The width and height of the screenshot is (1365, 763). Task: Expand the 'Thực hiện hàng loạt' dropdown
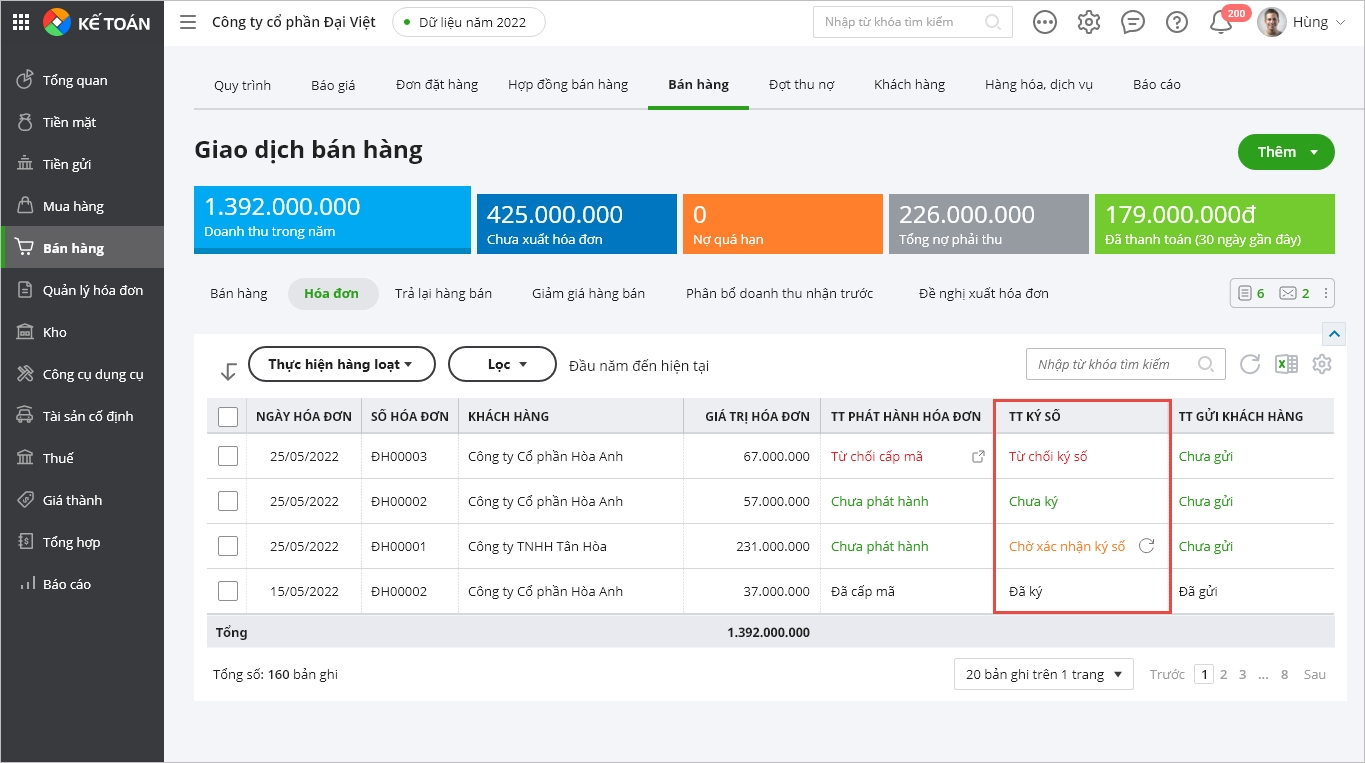[341, 365]
